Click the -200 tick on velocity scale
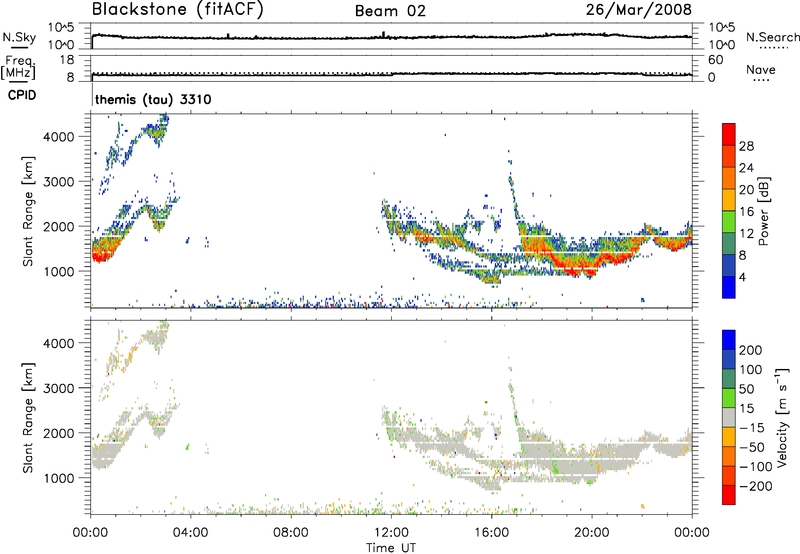 [755, 486]
